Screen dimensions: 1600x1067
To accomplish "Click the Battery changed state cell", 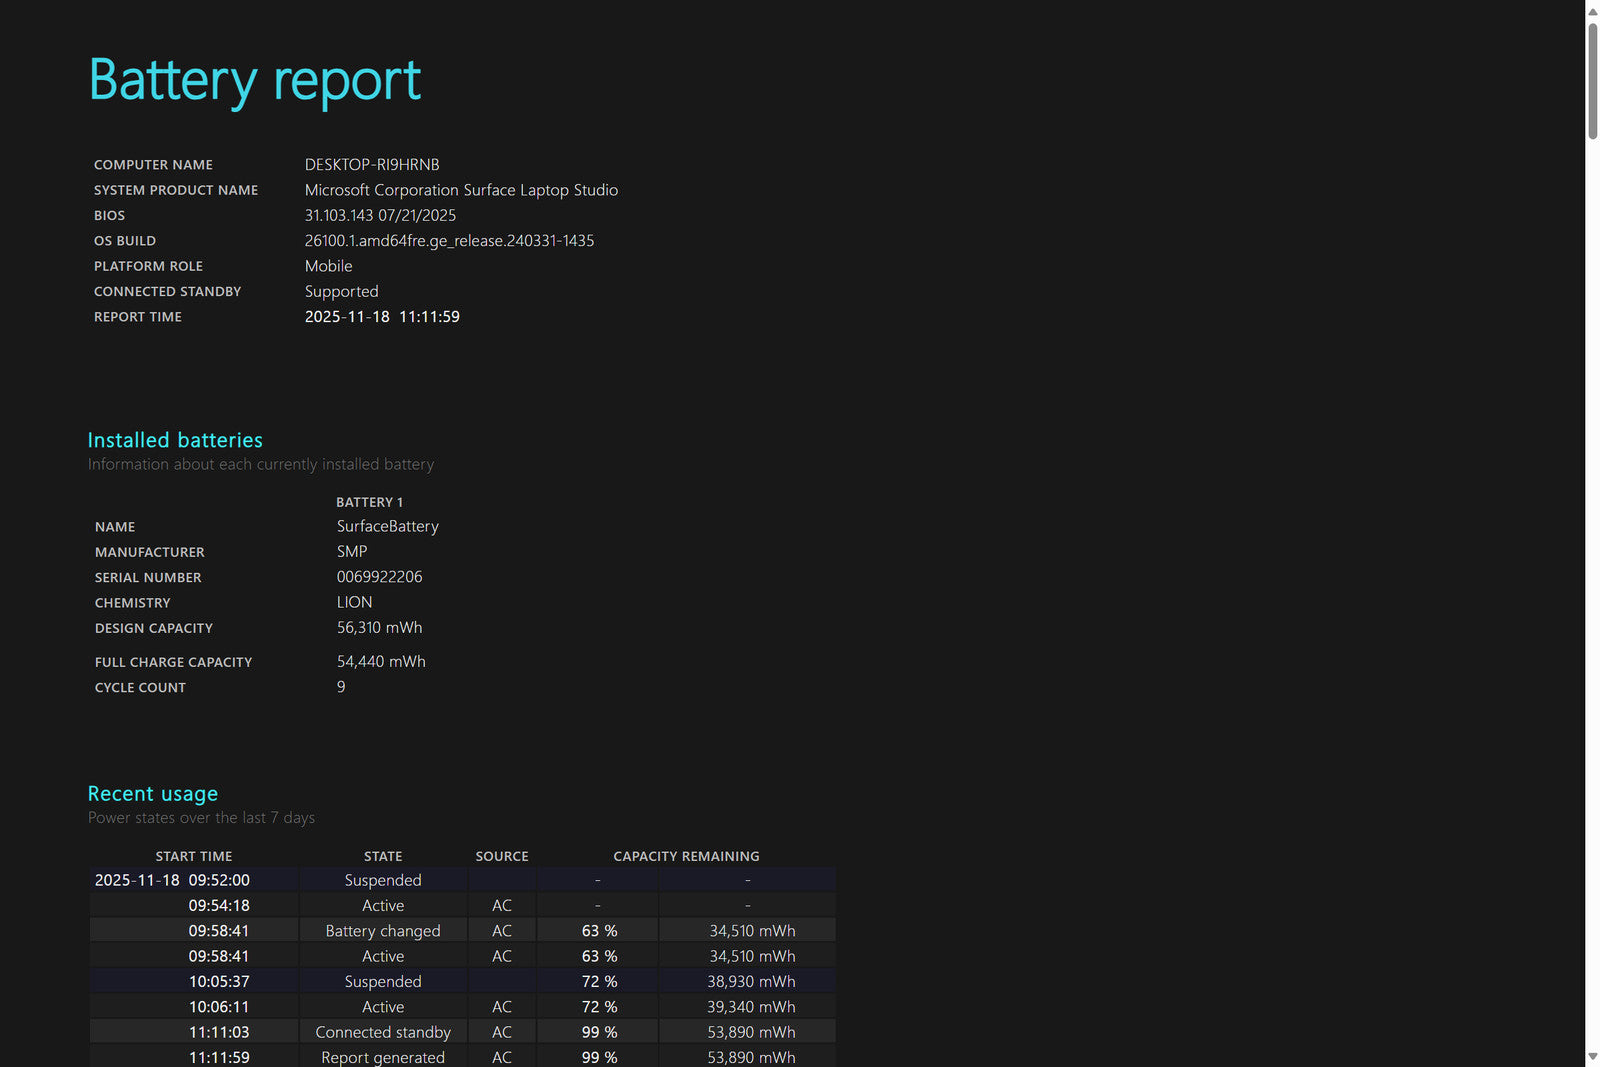I will click(383, 931).
